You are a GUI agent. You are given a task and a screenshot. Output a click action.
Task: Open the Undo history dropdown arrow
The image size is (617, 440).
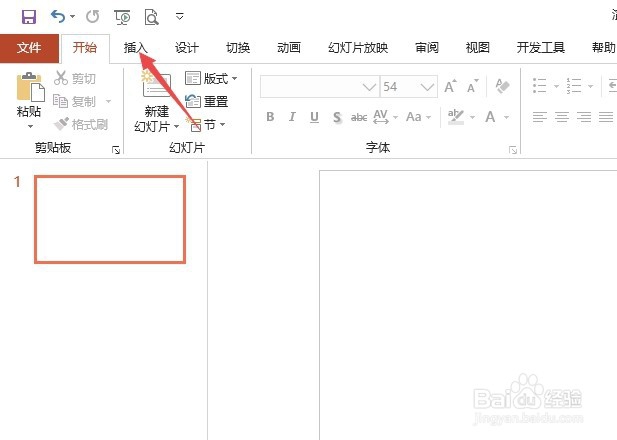click(x=72, y=17)
